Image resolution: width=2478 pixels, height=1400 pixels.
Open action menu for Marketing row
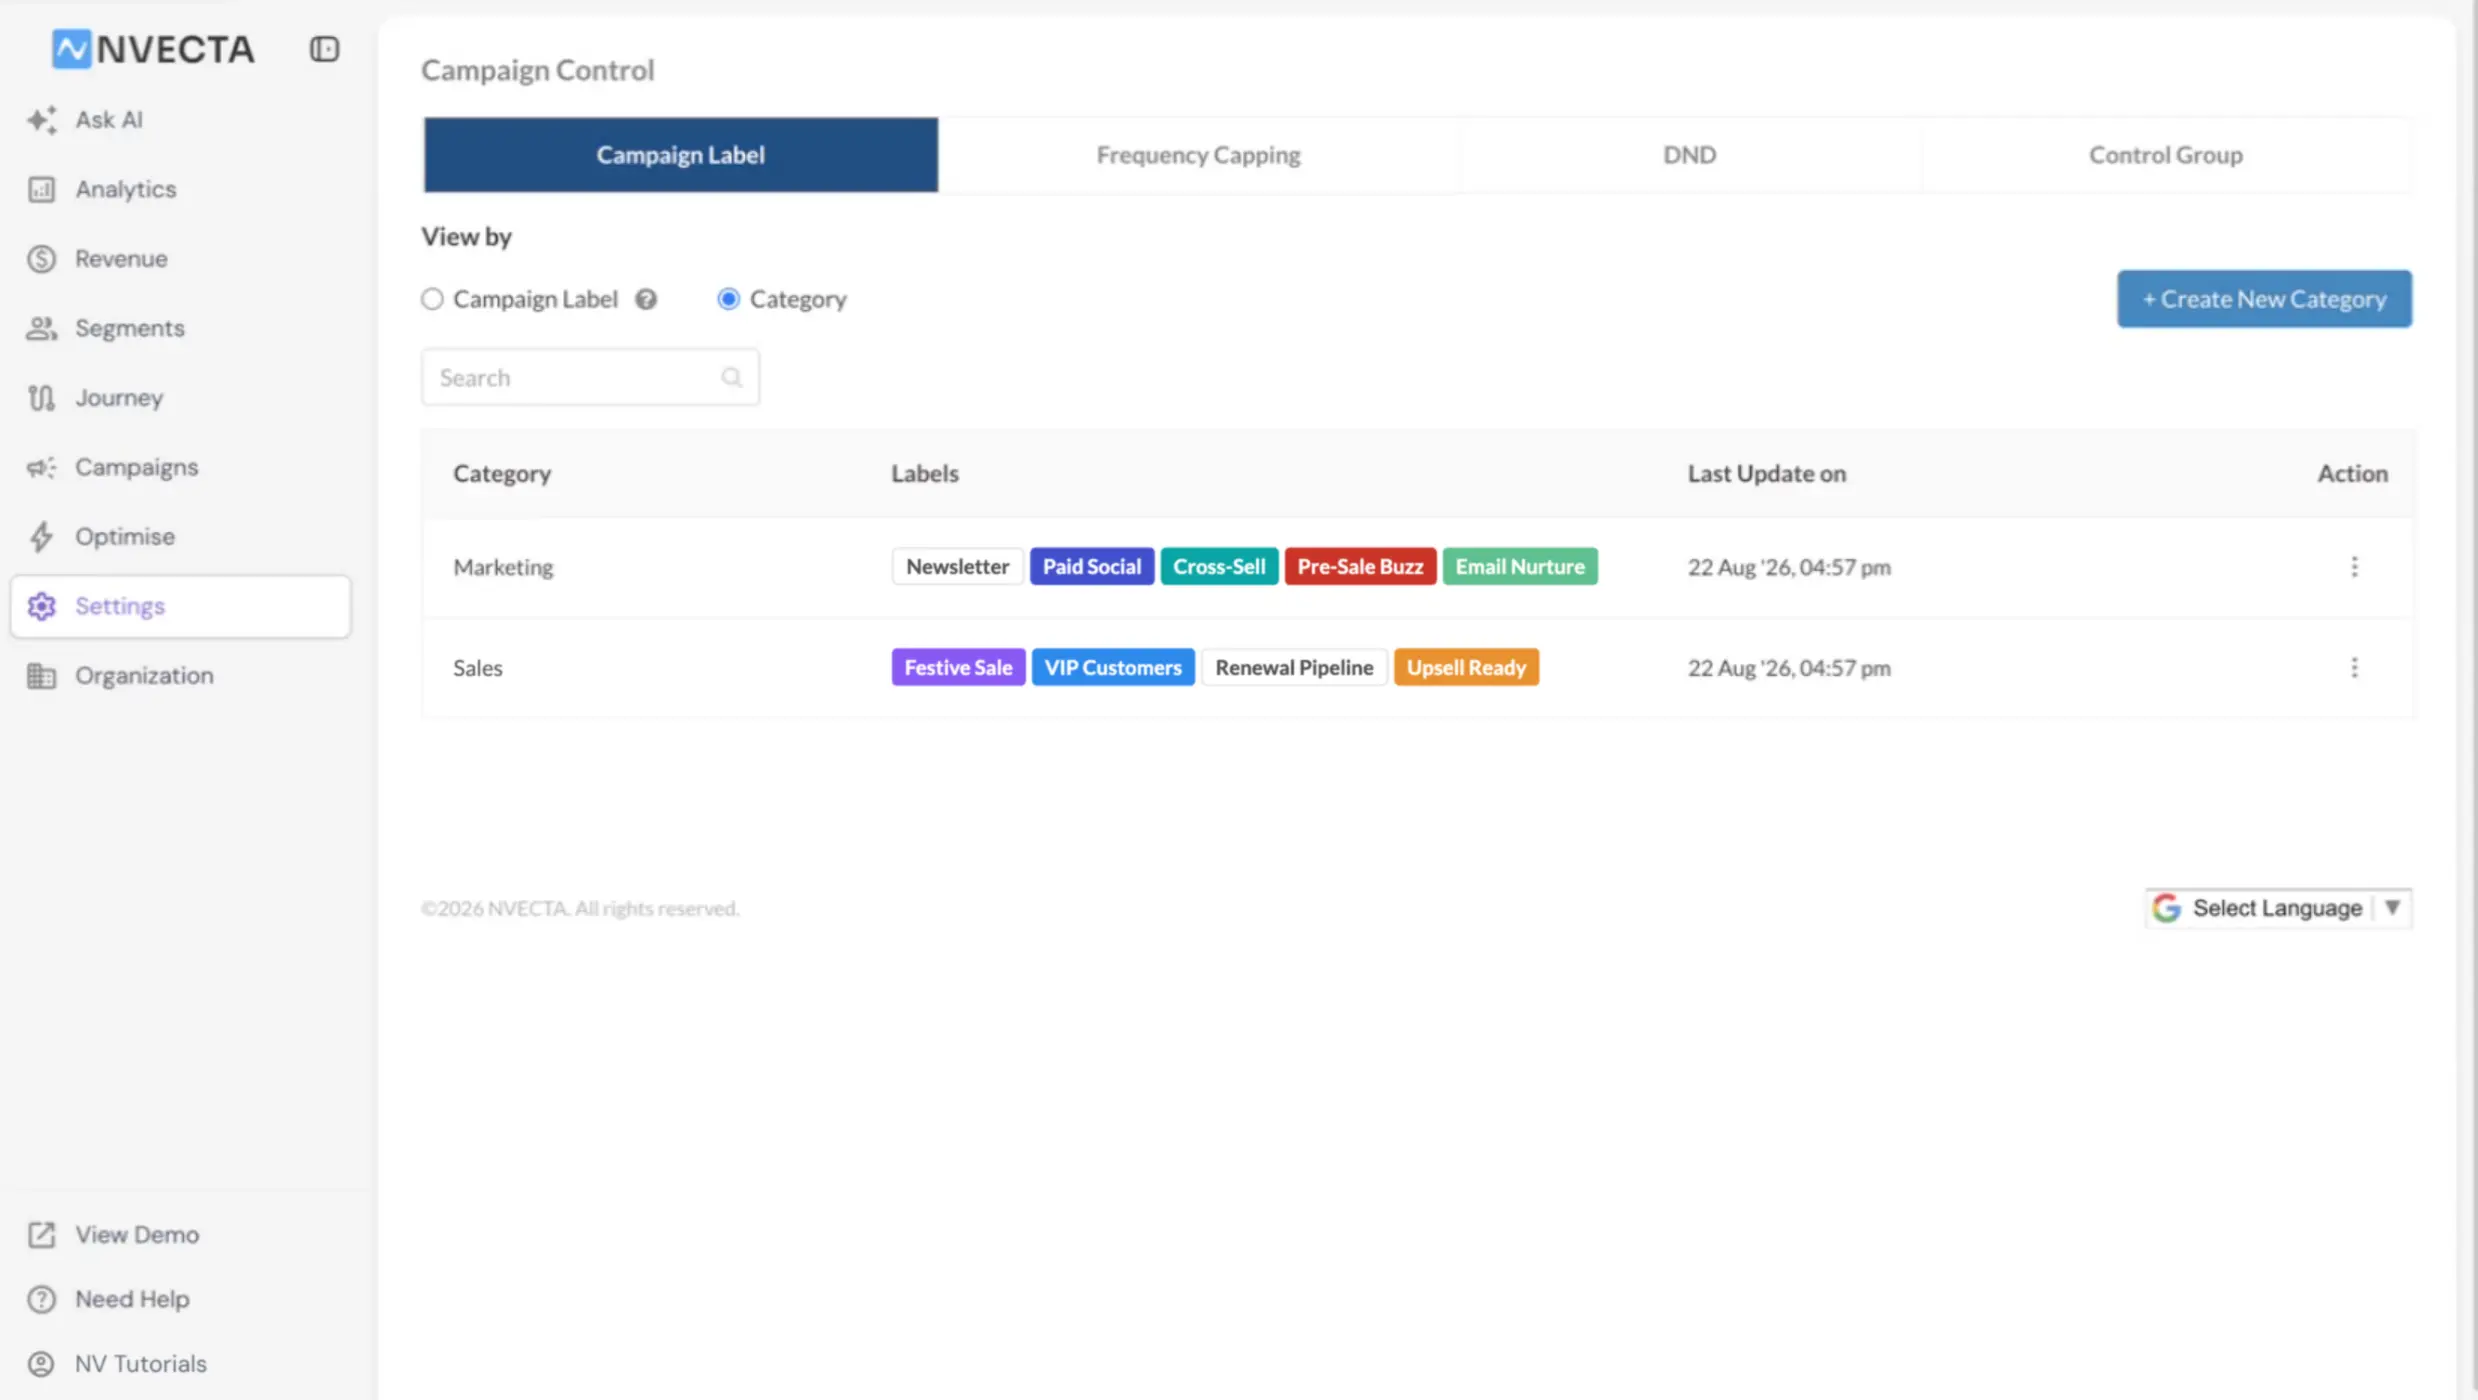2354,567
